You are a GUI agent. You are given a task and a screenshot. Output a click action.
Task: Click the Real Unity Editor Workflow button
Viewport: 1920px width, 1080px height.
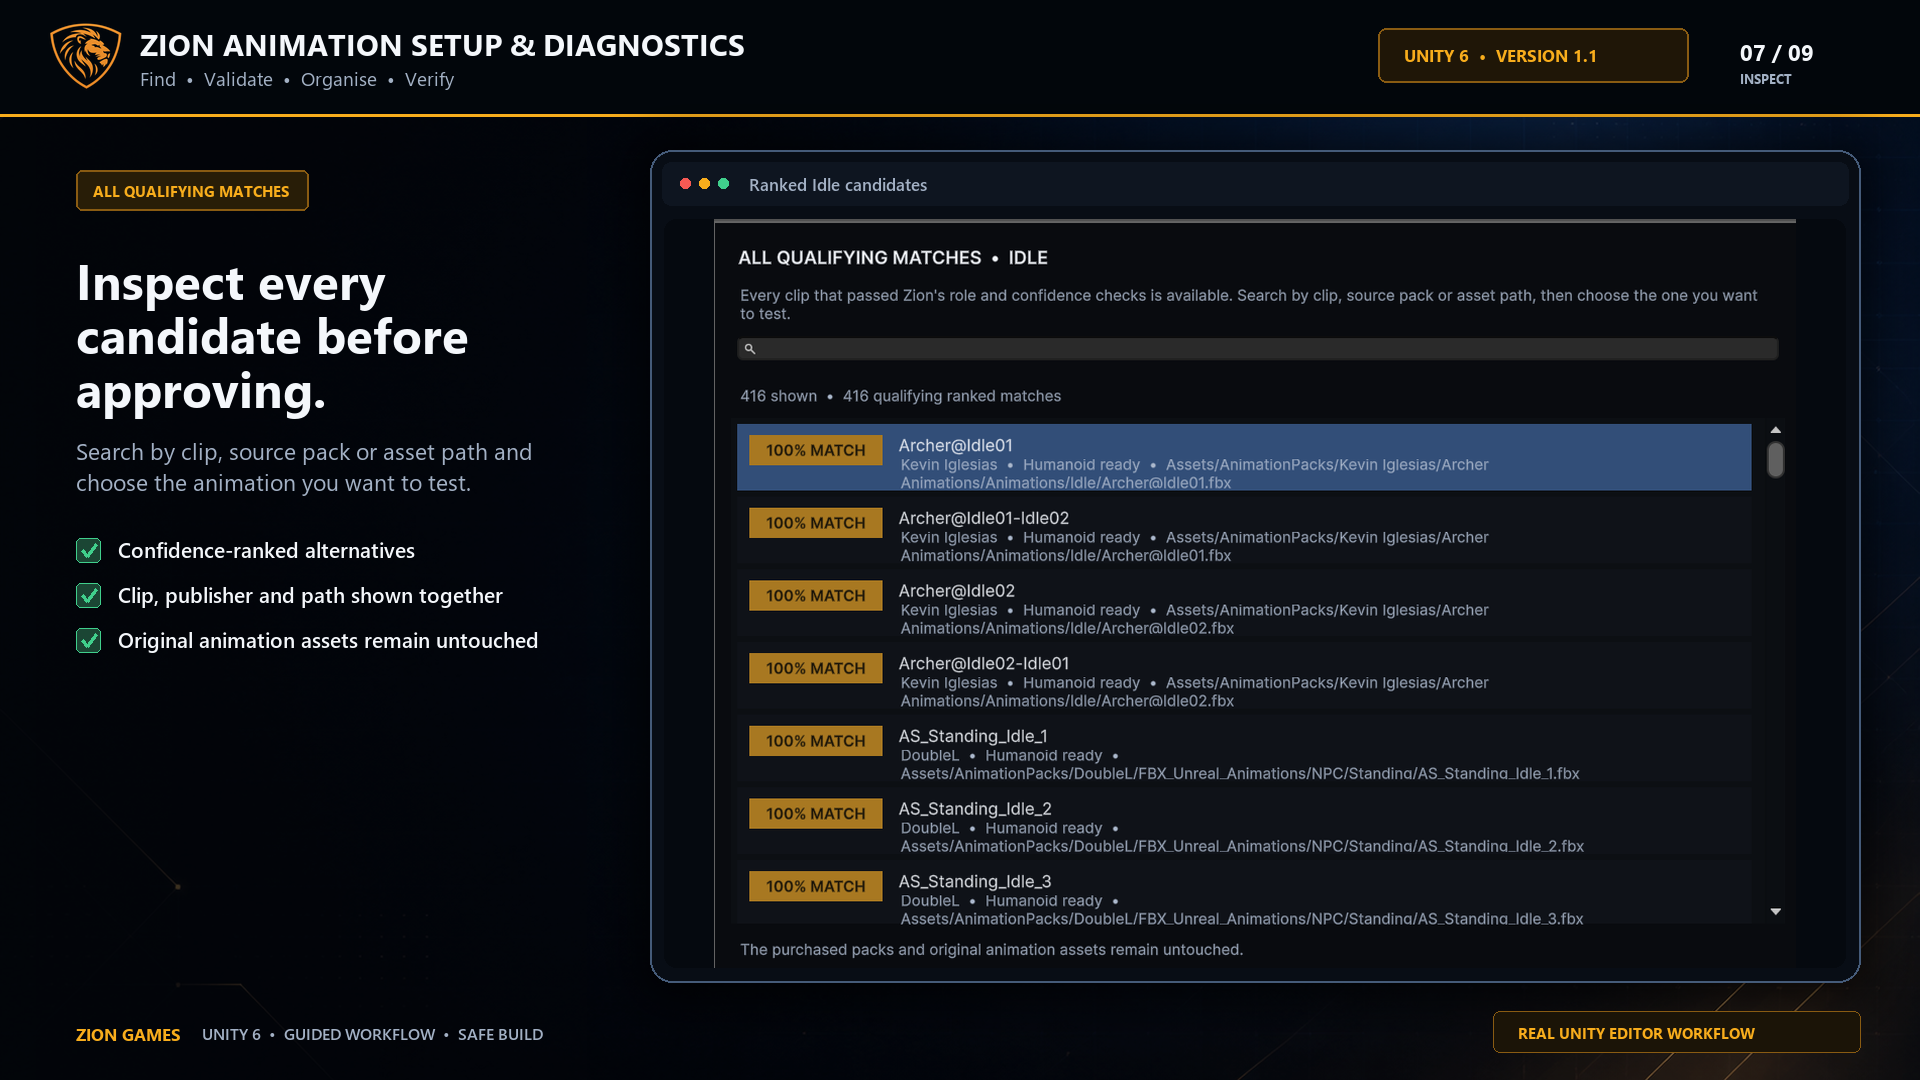[1676, 1033]
